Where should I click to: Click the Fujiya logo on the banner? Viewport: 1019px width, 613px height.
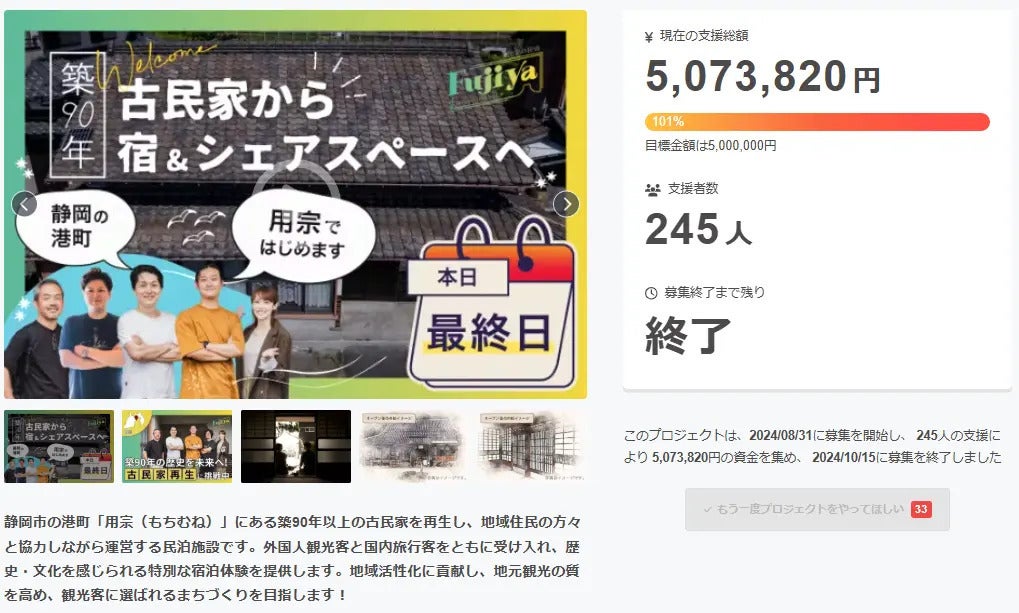pyautogui.click(x=494, y=79)
